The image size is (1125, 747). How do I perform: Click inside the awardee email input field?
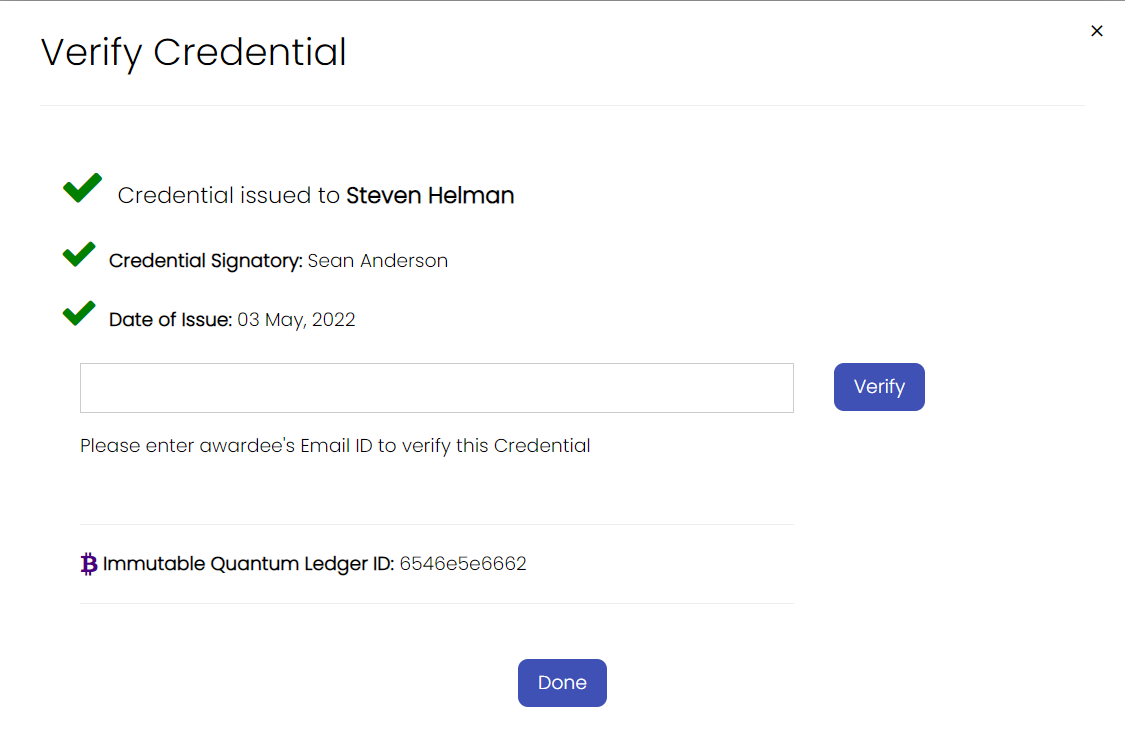(x=436, y=387)
